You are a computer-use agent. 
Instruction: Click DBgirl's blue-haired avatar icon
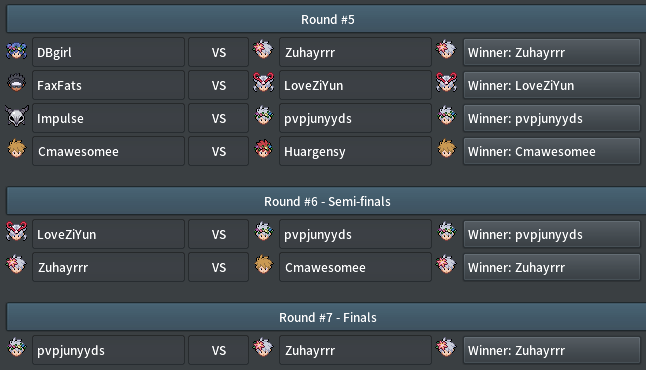click(x=16, y=51)
